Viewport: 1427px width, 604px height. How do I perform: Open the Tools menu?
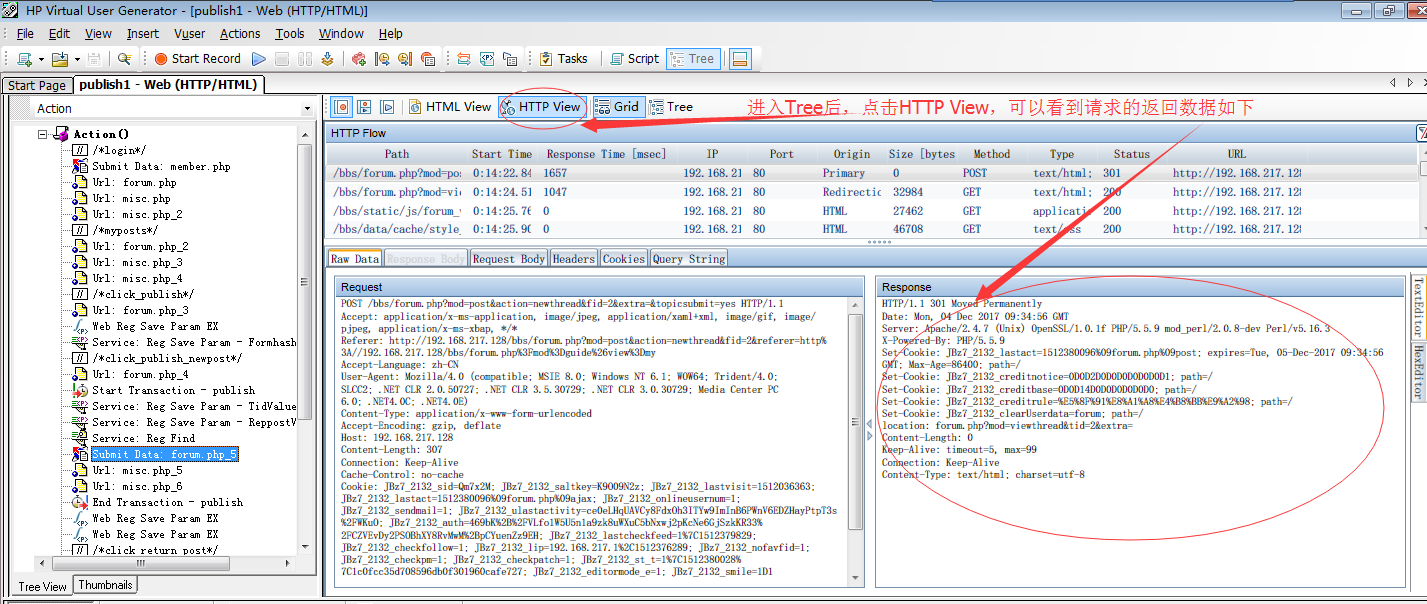point(290,33)
